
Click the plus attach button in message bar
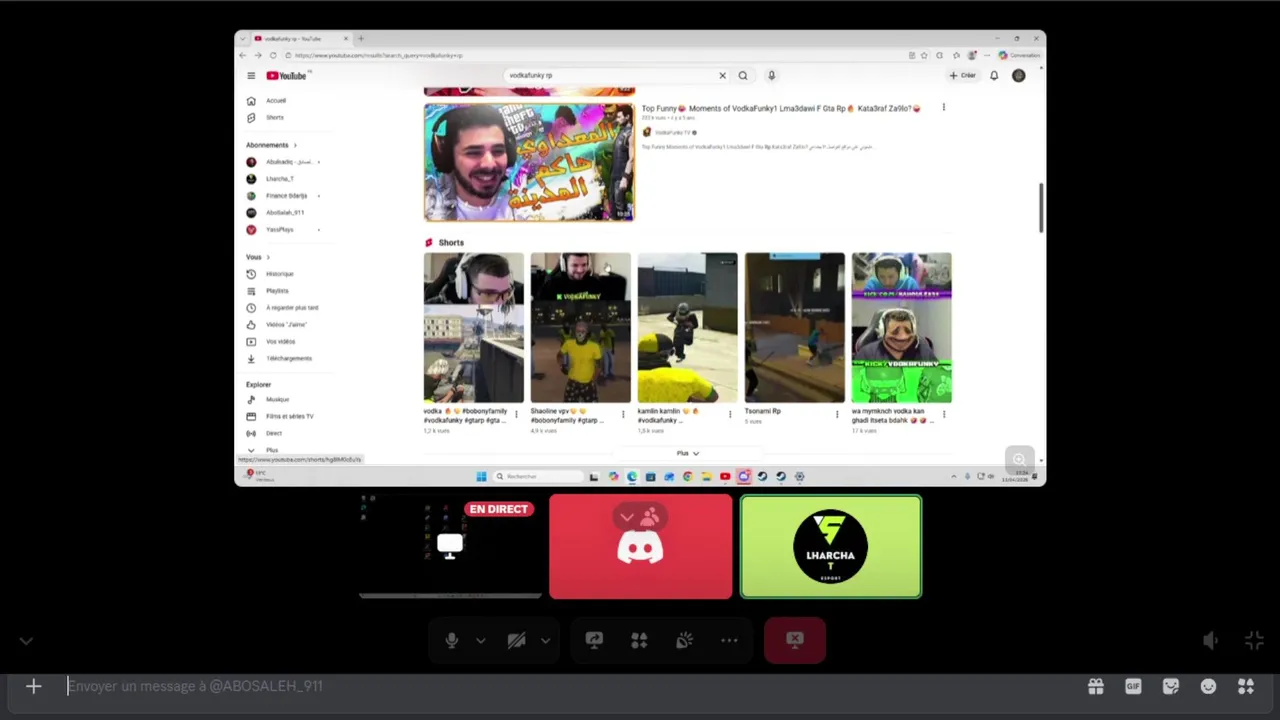(x=33, y=686)
